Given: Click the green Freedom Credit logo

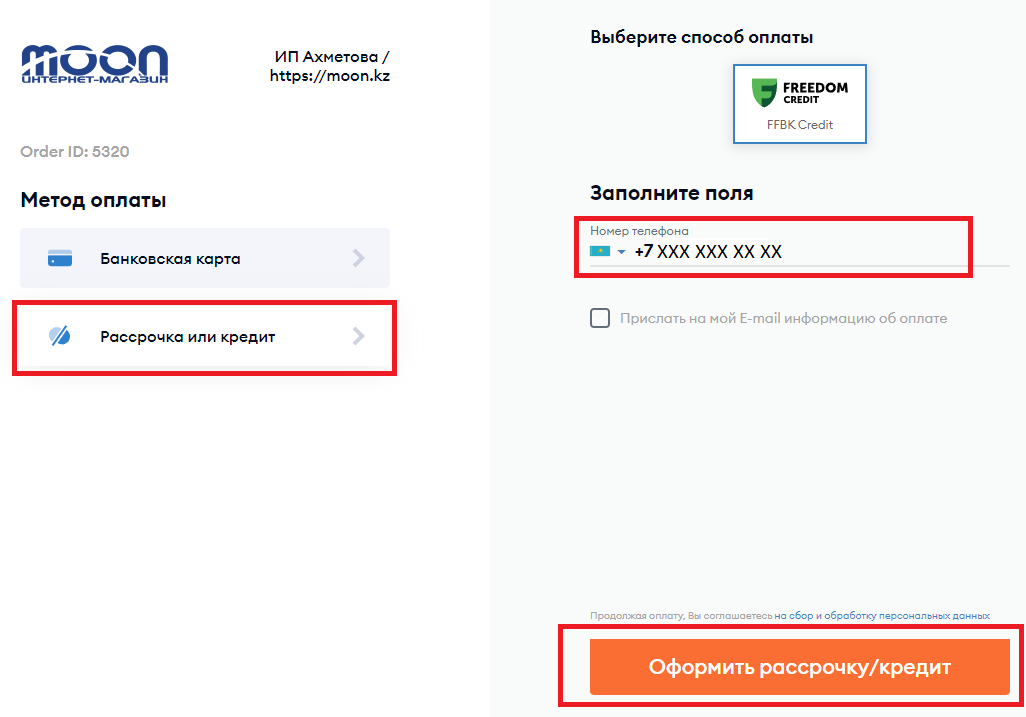Looking at the screenshot, I should click(x=765, y=93).
